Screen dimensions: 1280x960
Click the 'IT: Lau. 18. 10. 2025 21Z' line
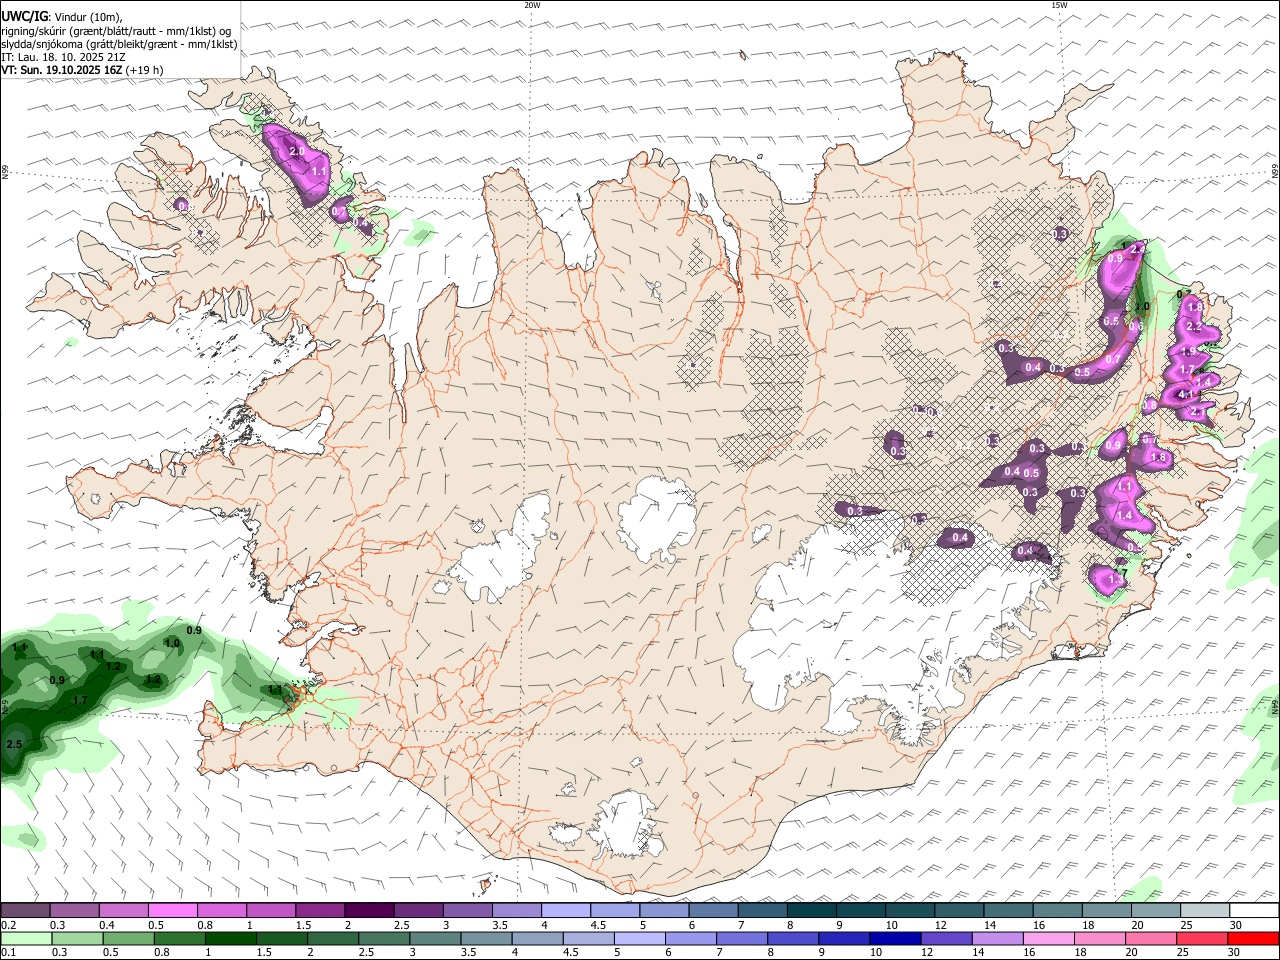63,57
